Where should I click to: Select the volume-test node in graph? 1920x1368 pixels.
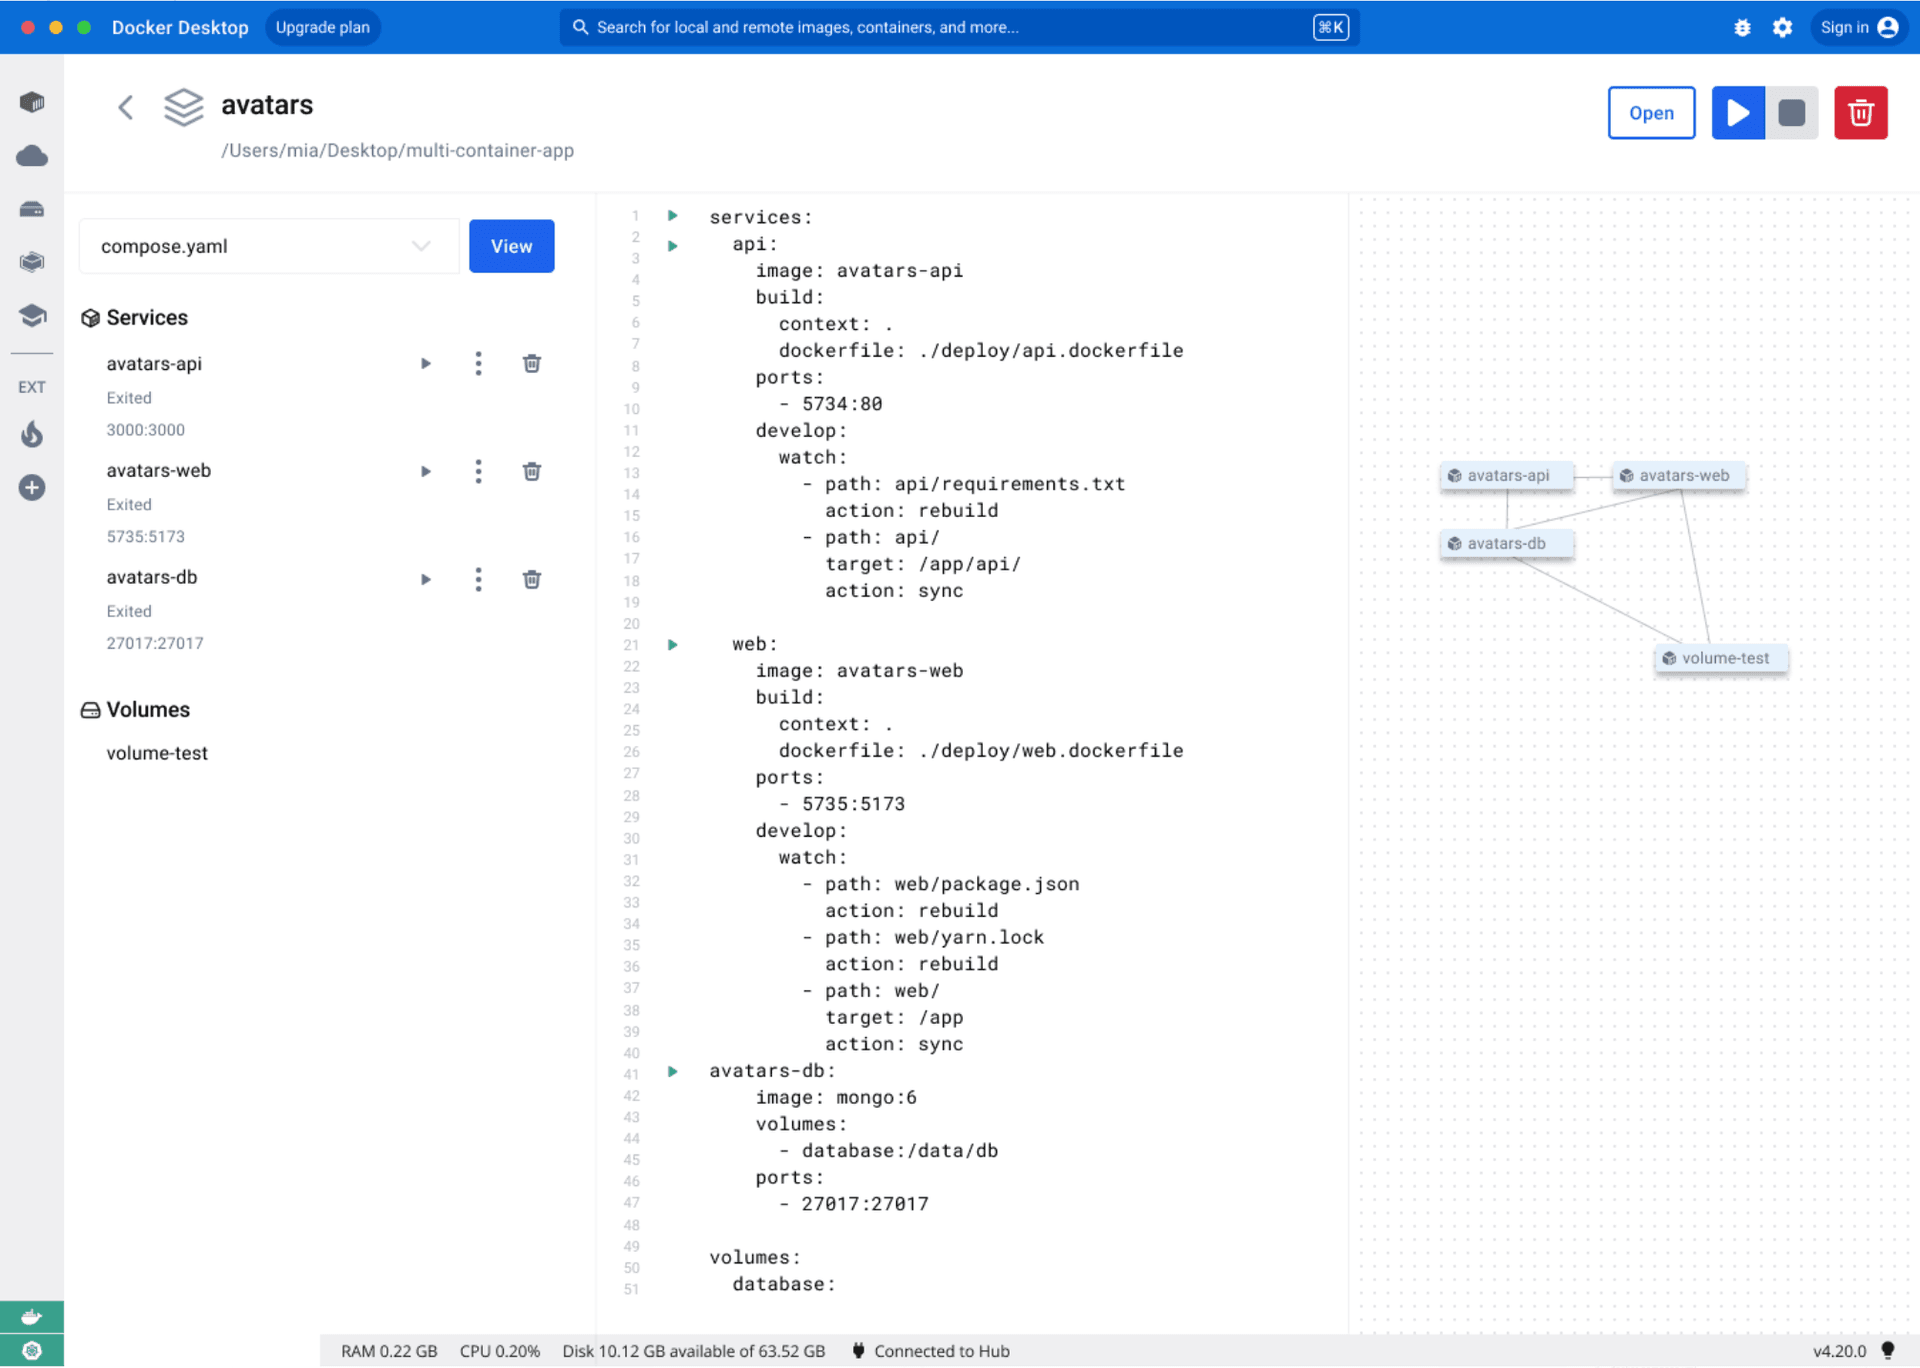click(1721, 658)
